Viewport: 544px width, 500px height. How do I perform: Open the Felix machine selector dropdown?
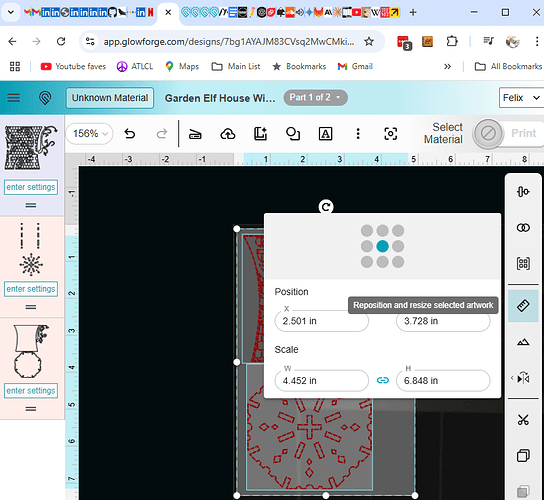[x=521, y=98]
